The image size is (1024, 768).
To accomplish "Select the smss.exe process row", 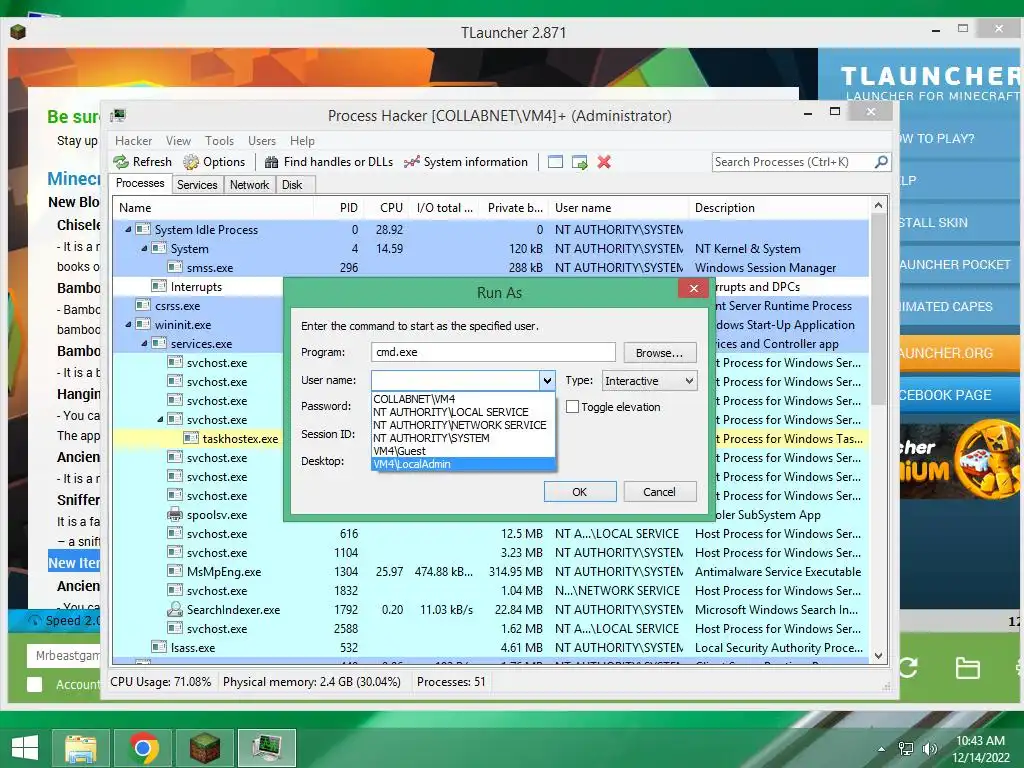I will (490, 268).
